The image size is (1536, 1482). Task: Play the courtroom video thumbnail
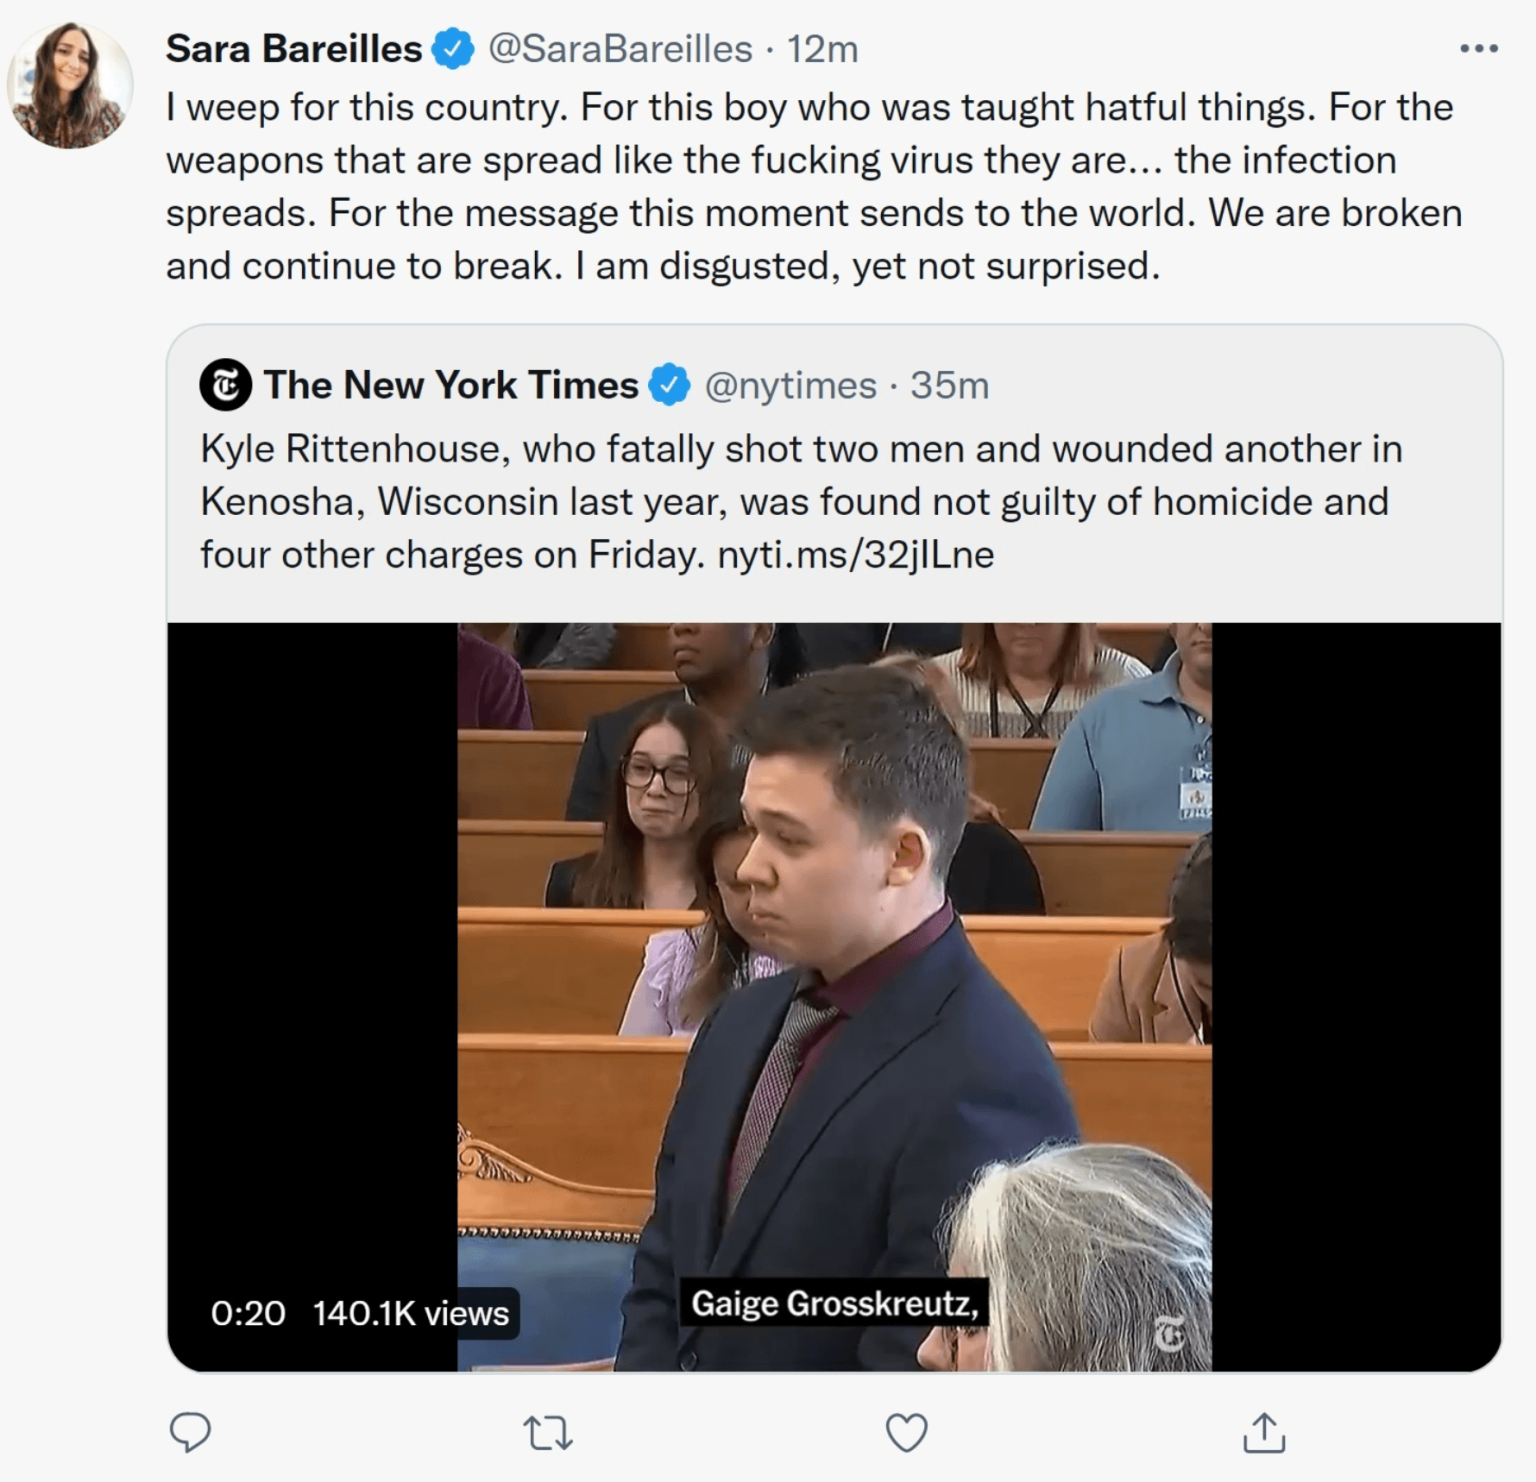pos(834,996)
